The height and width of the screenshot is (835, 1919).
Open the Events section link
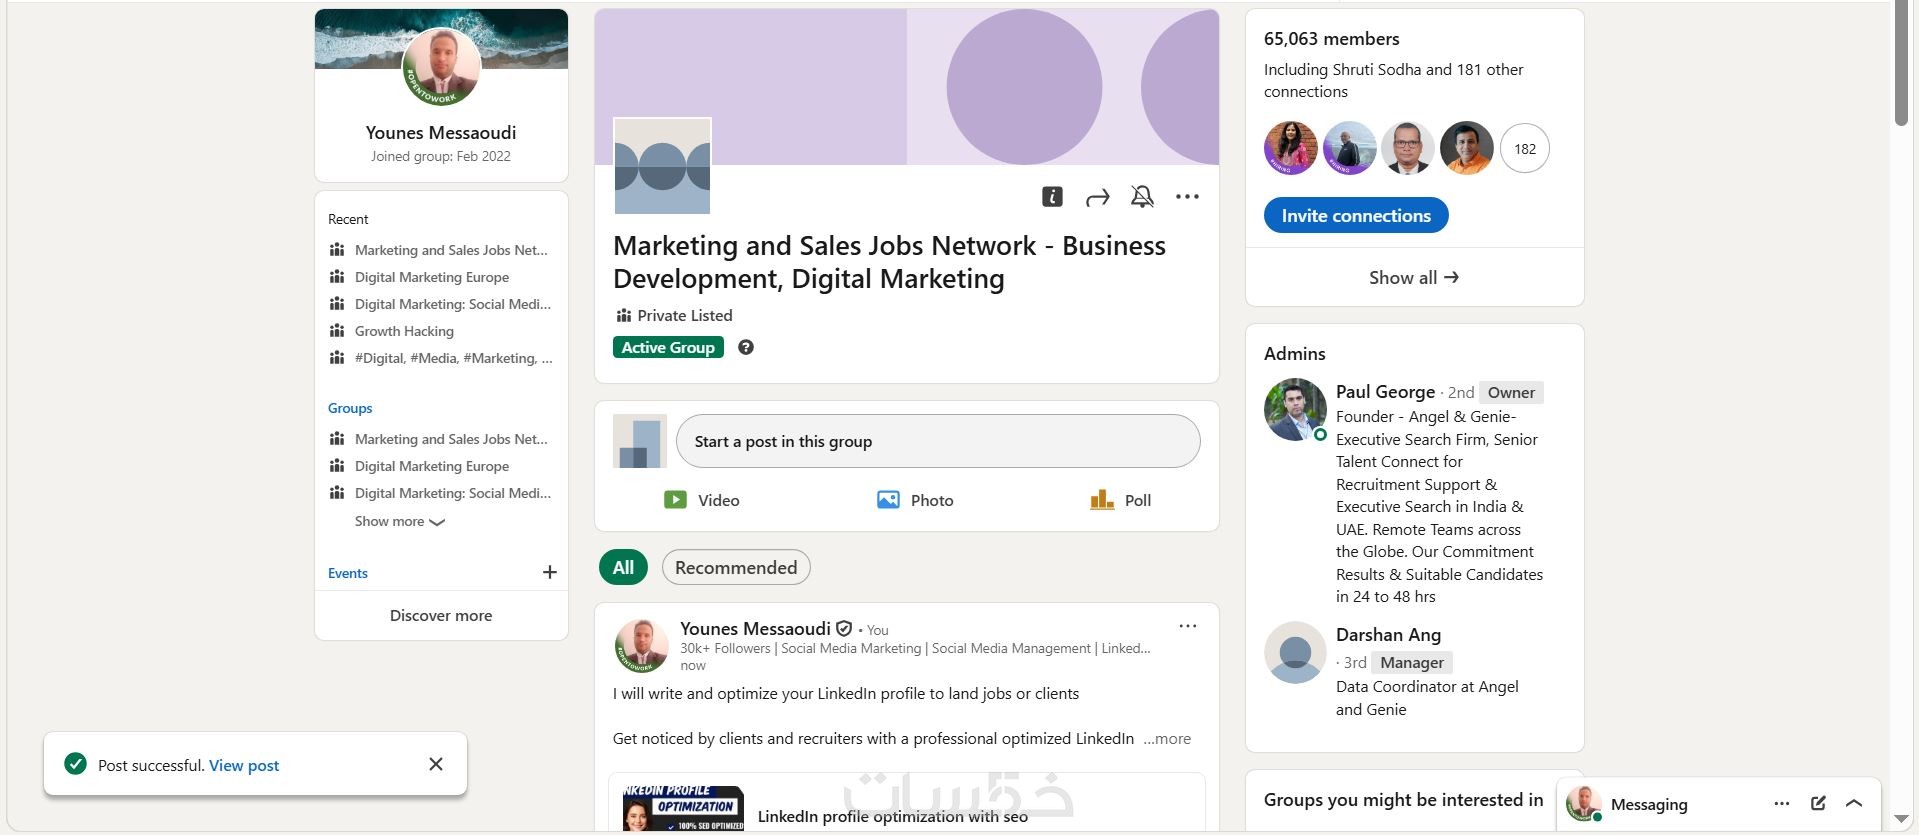pyautogui.click(x=348, y=573)
